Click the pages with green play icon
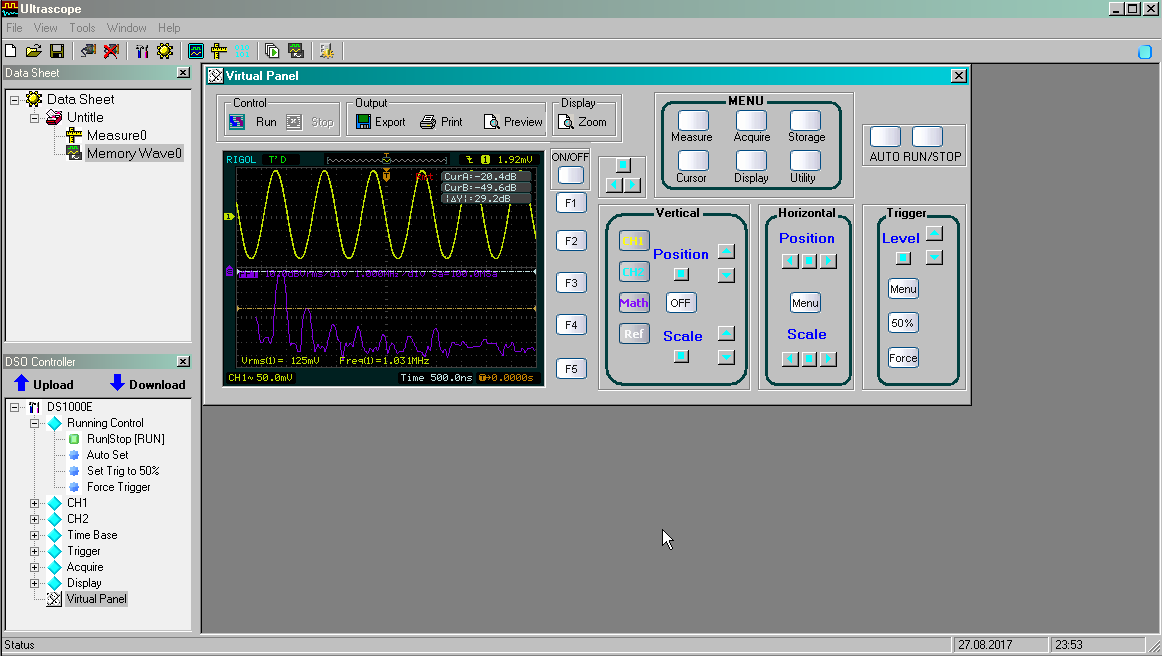Image resolution: width=1162 pixels, height=656 pixels. (x=272, y=51)
